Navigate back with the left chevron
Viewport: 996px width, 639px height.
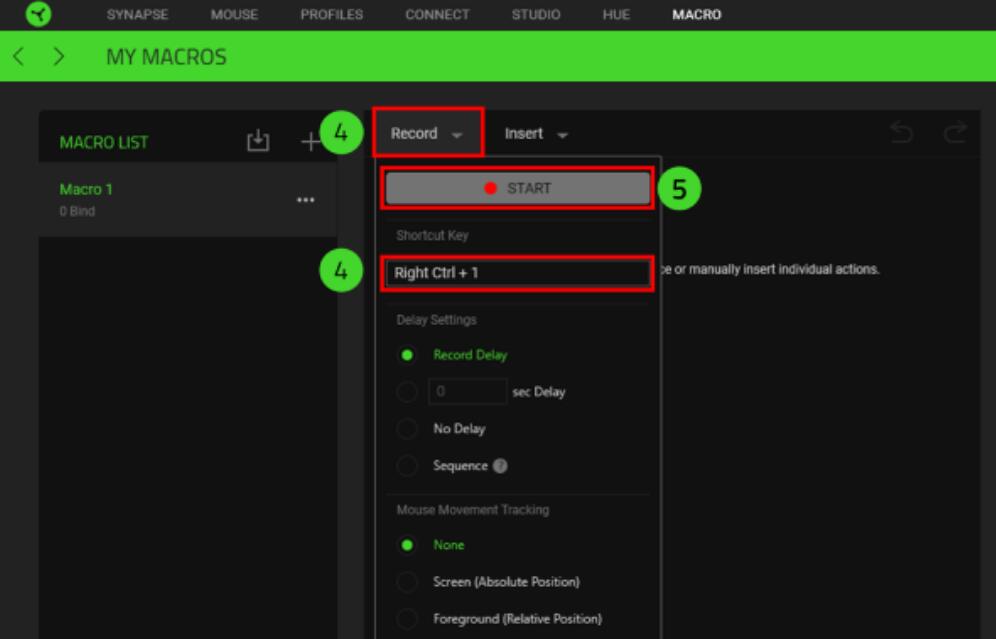tap(18, 57)
